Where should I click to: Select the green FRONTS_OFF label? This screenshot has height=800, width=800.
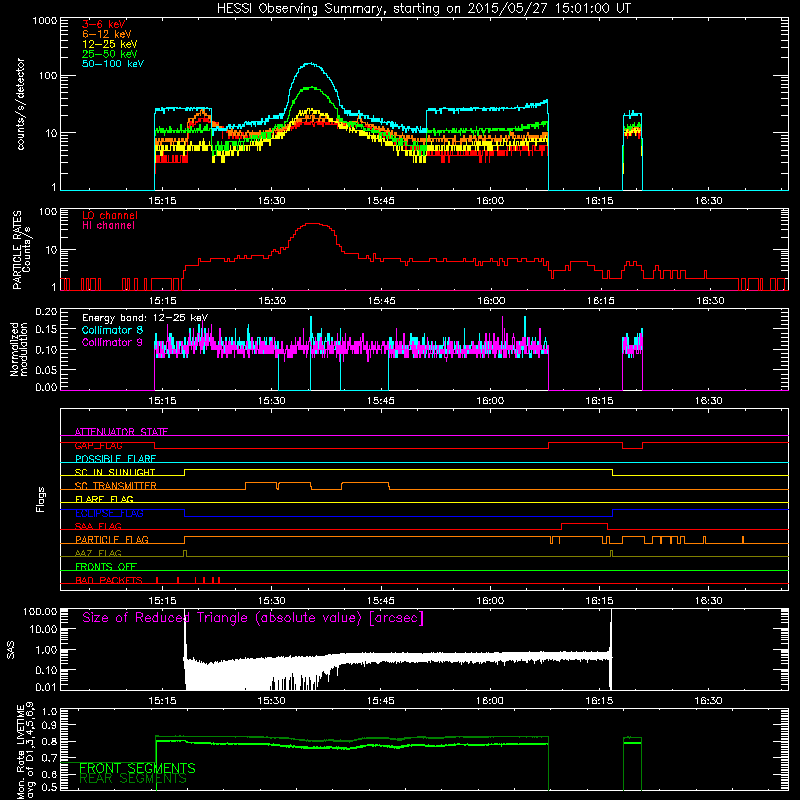coord(106,566)
